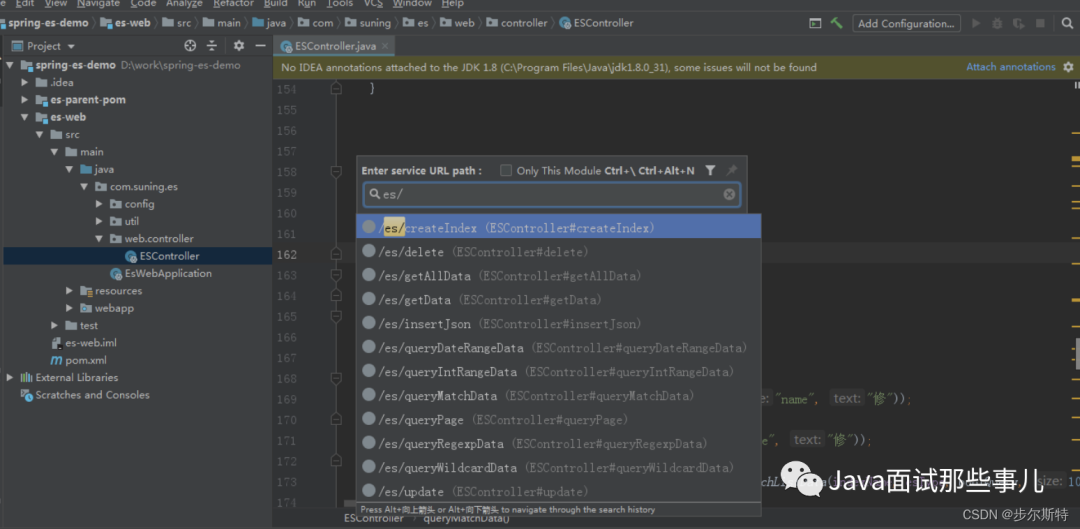Click Collapse All icon in Project panel
Screen dimensions: 1080x529
(212, 46)
